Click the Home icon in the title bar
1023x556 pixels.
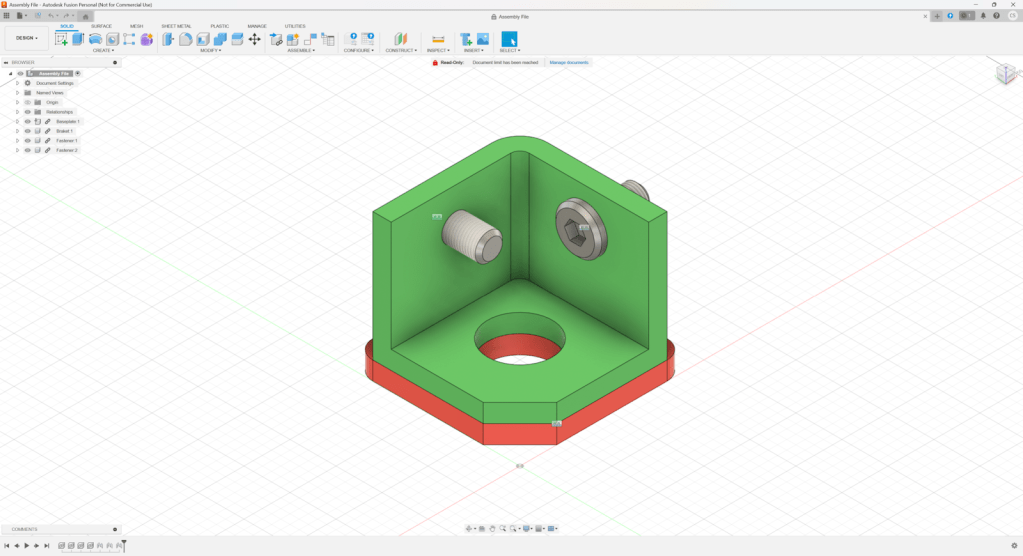pyautogui.click(x=86, y=16)
